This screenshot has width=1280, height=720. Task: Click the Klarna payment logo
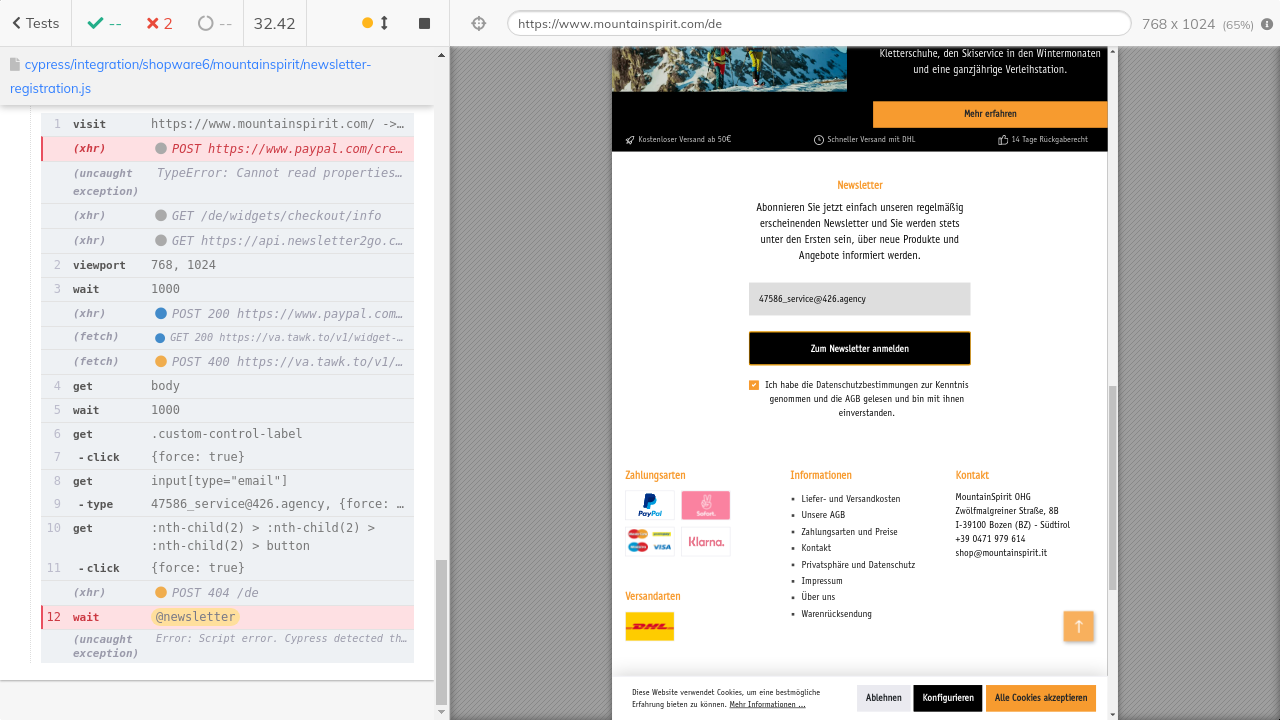(x=706, y=542)
